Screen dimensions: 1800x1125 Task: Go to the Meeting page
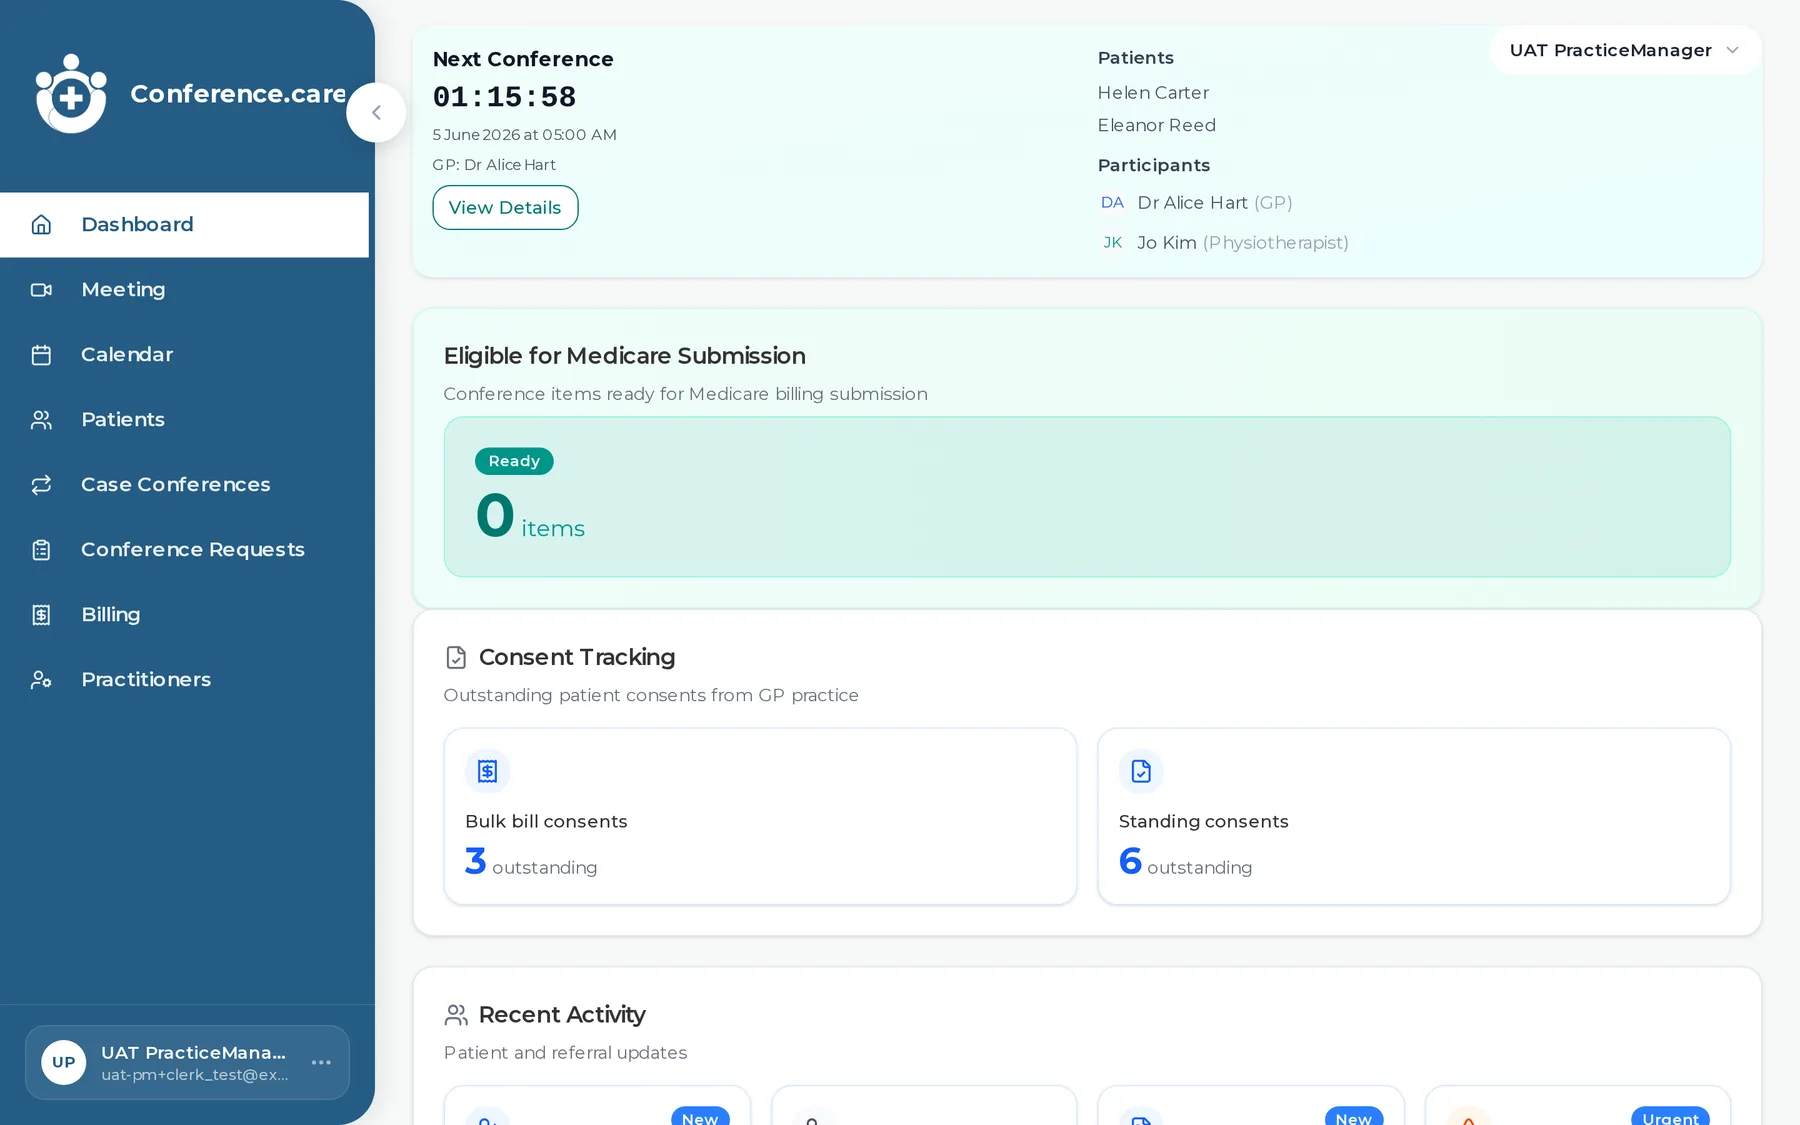[x=184, y=290]
